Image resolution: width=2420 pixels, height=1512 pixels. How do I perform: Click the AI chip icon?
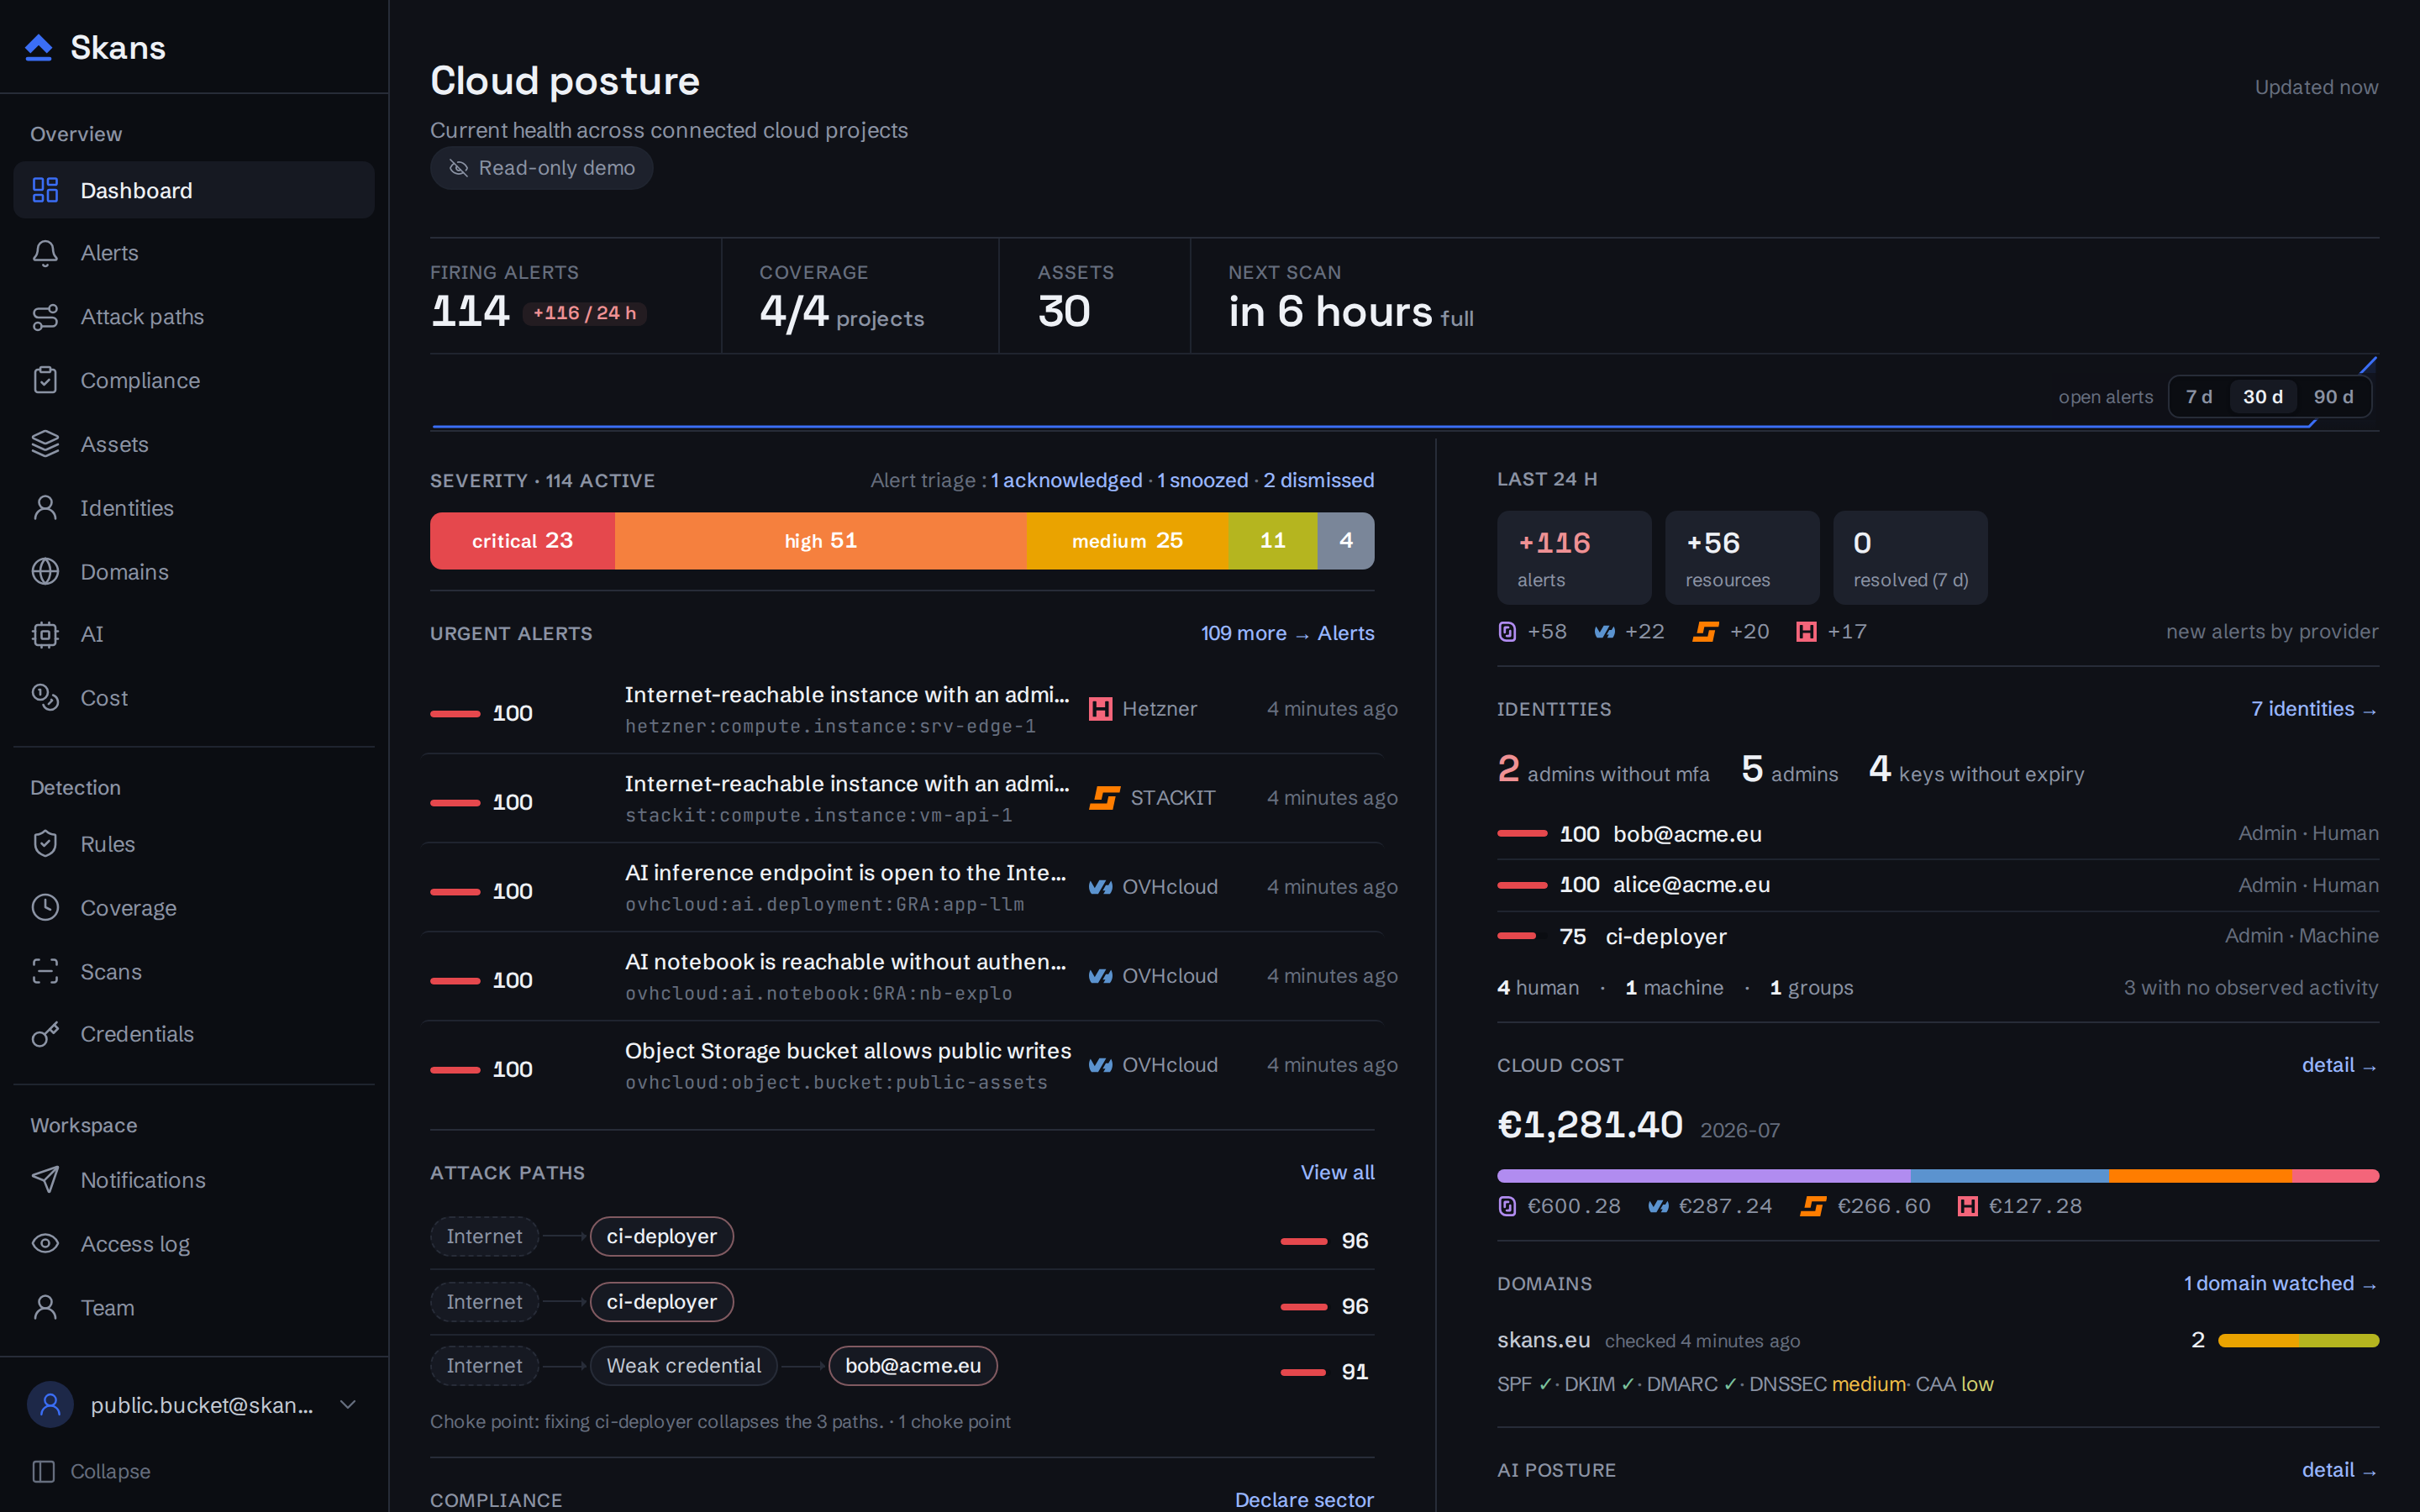45,634
